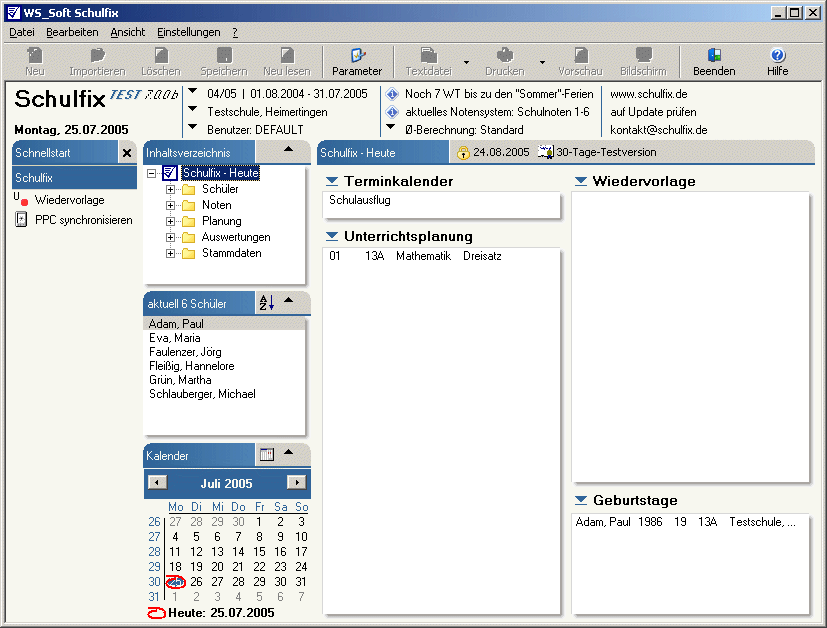Collapse the Inhaltsverzeichnis panel
The height and width of the screenshot is (628, 827).
click(288, 150)
